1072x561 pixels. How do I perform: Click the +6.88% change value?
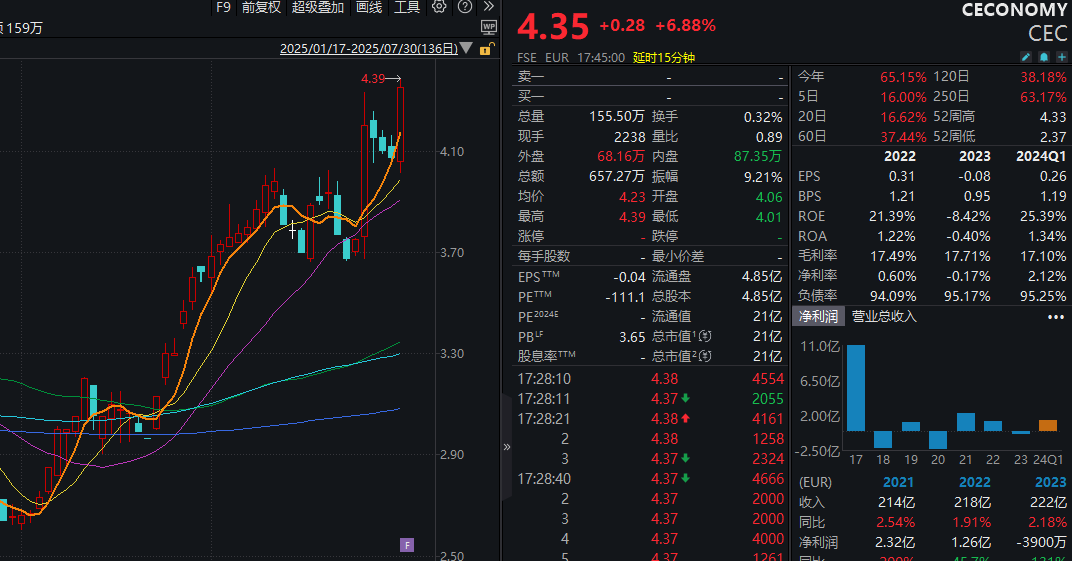685,25
